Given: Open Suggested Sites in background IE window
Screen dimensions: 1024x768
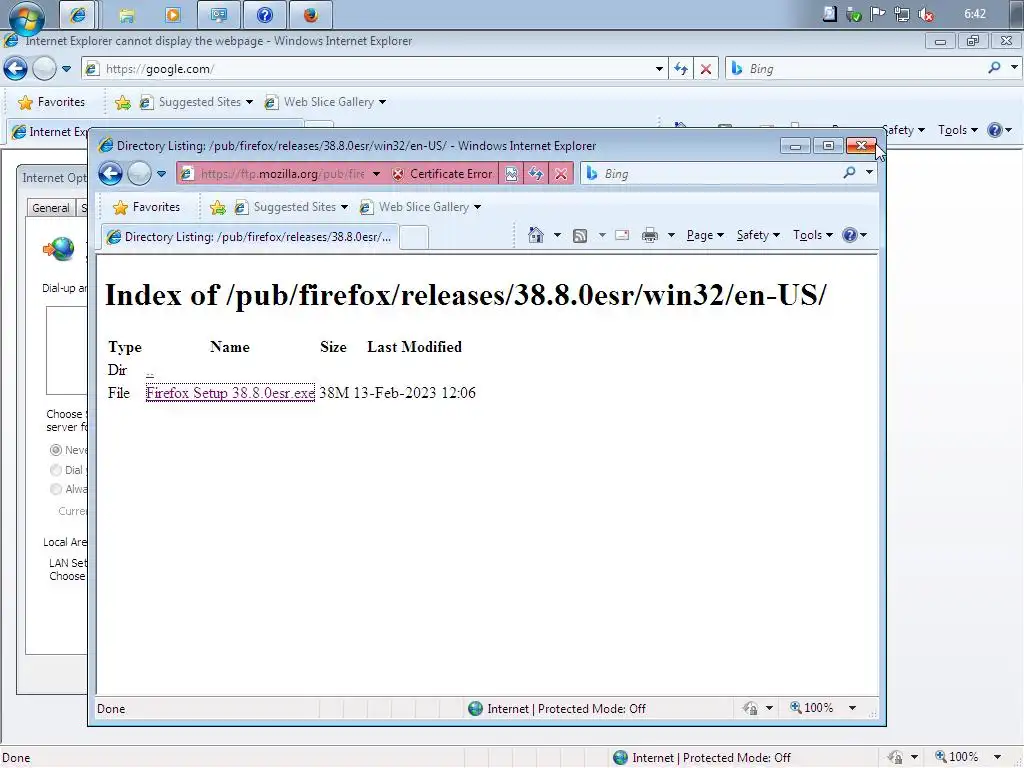Looking at the screenshot, I should pos(196,102).
